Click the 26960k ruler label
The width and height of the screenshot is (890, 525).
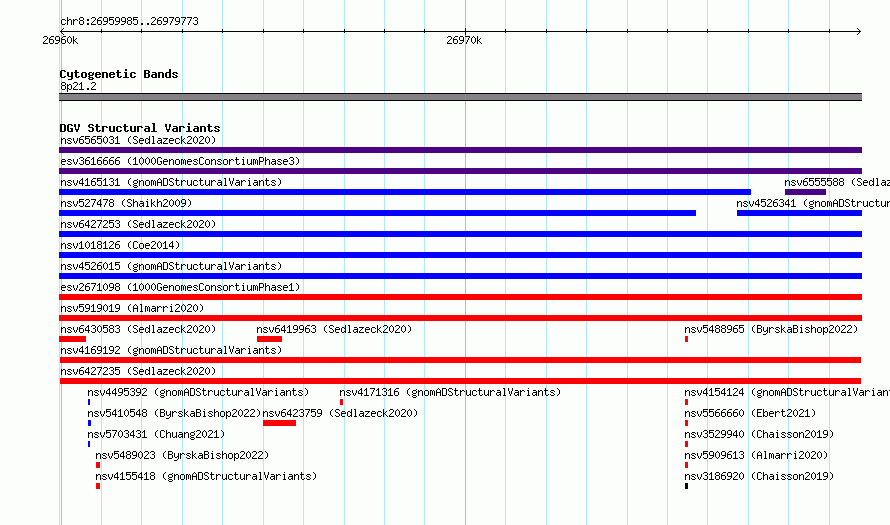[60, 40]
